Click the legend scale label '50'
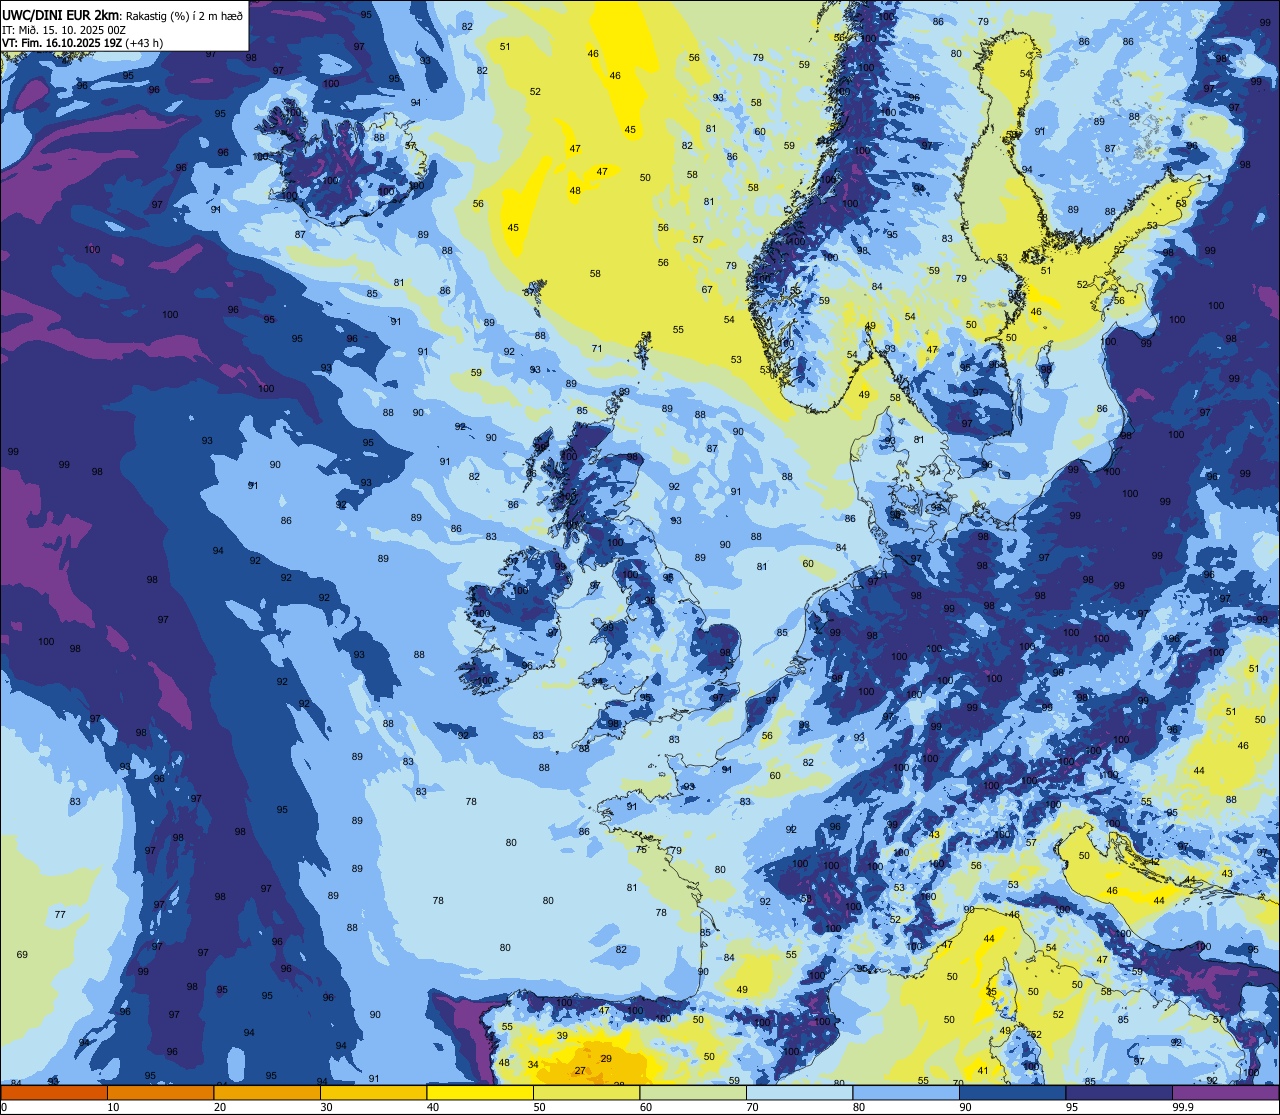Image resolution: width=1280 pixels, height=1115 pixels. (x=539, y=1107)
